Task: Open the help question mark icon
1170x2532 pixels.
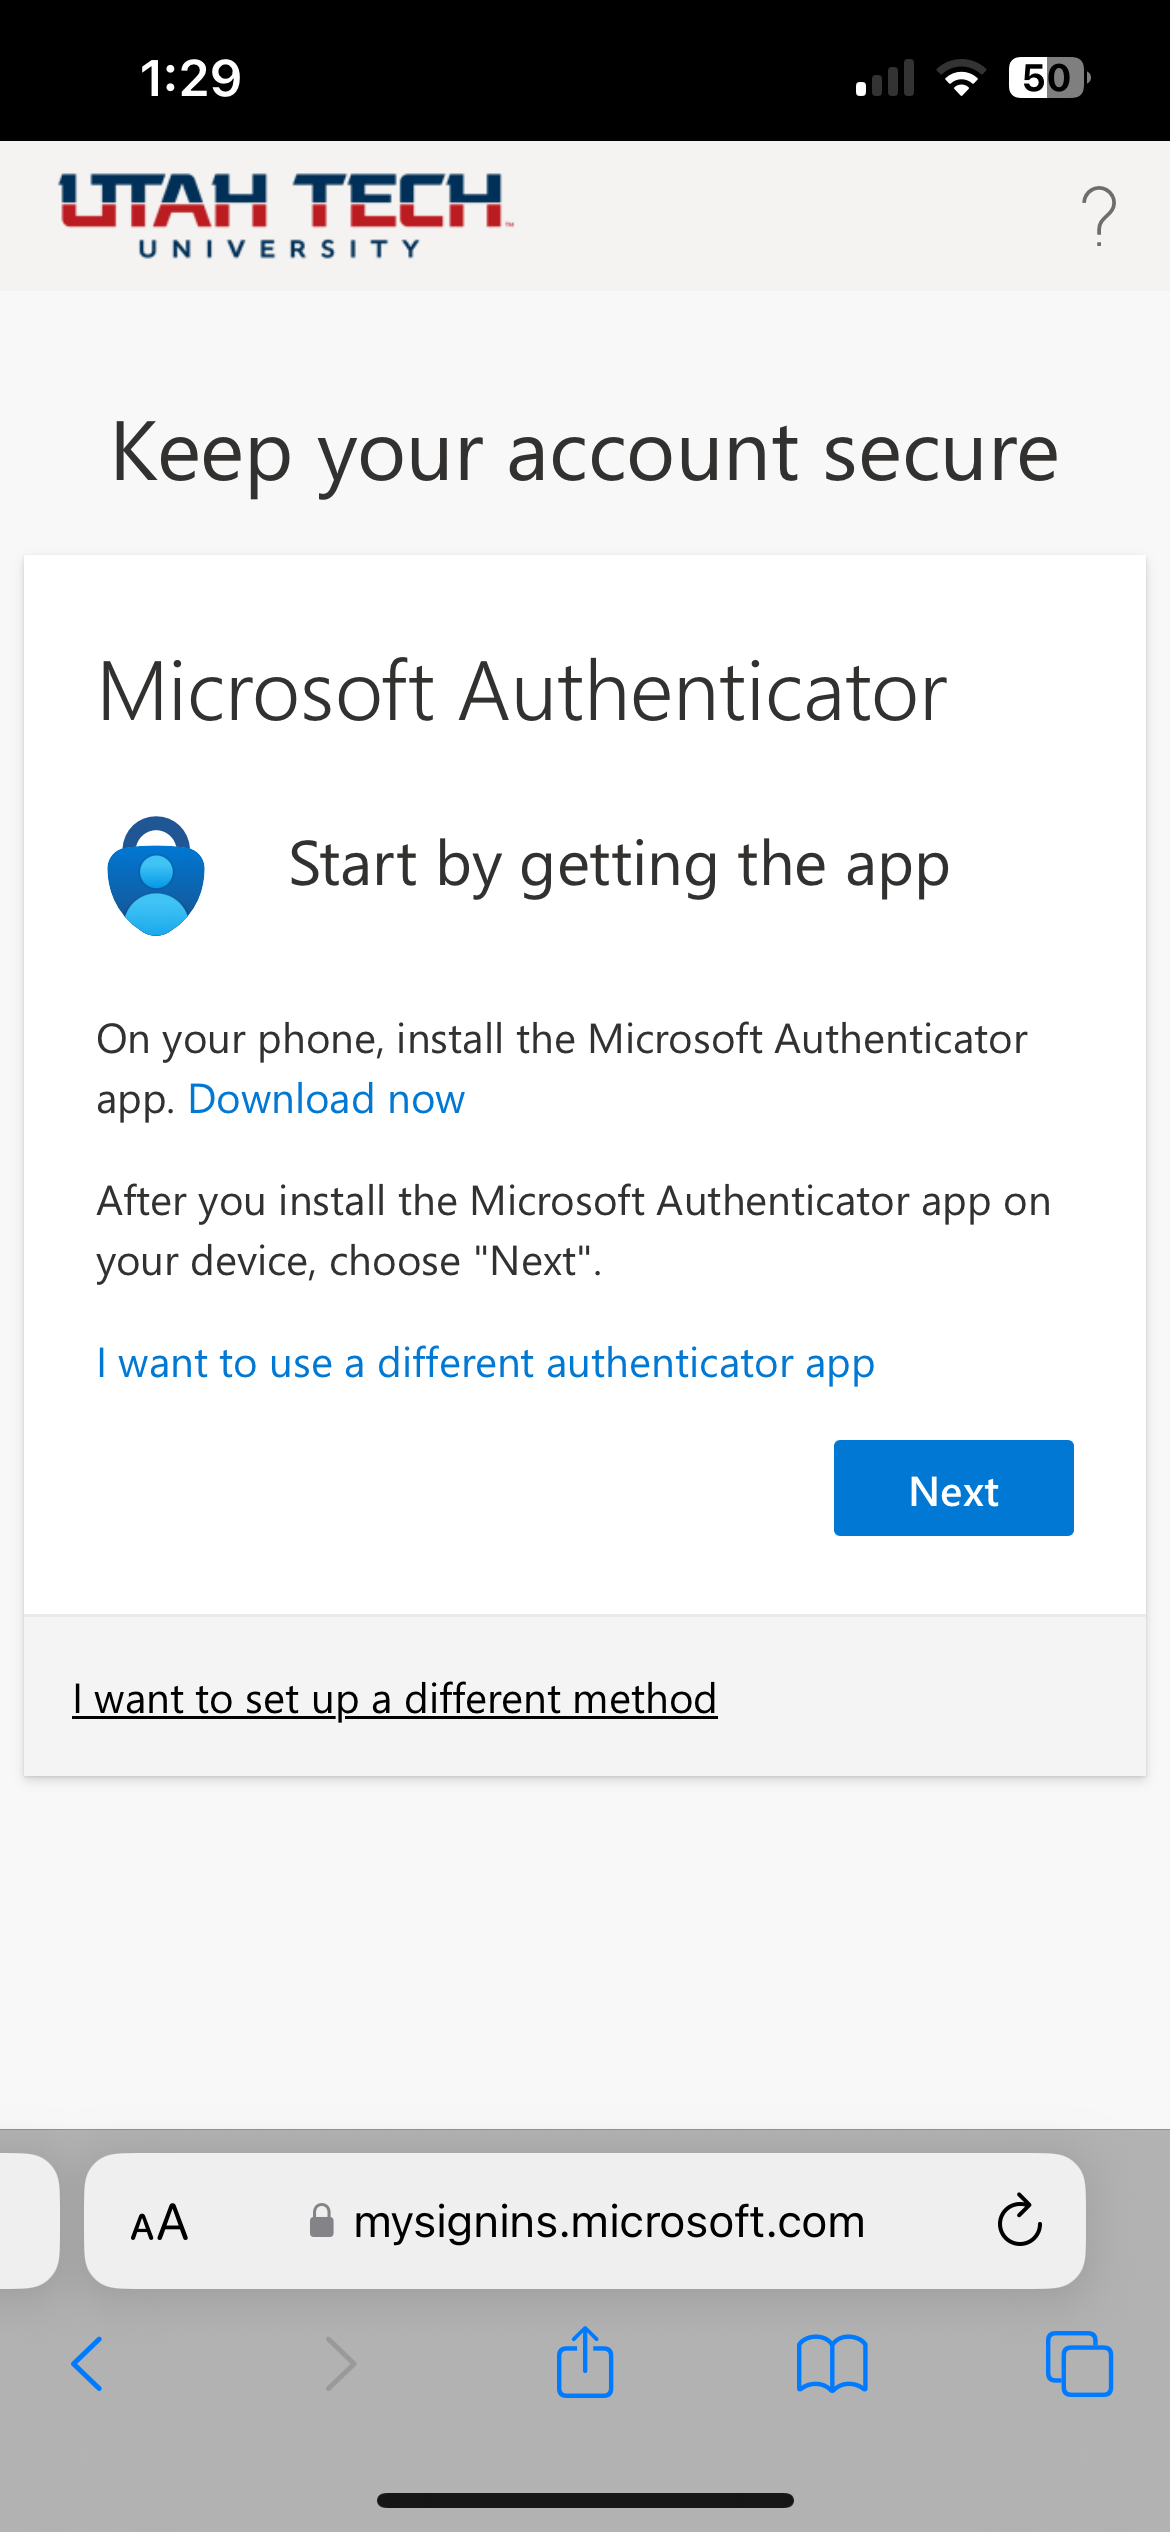Action: tap(1097, 214)
